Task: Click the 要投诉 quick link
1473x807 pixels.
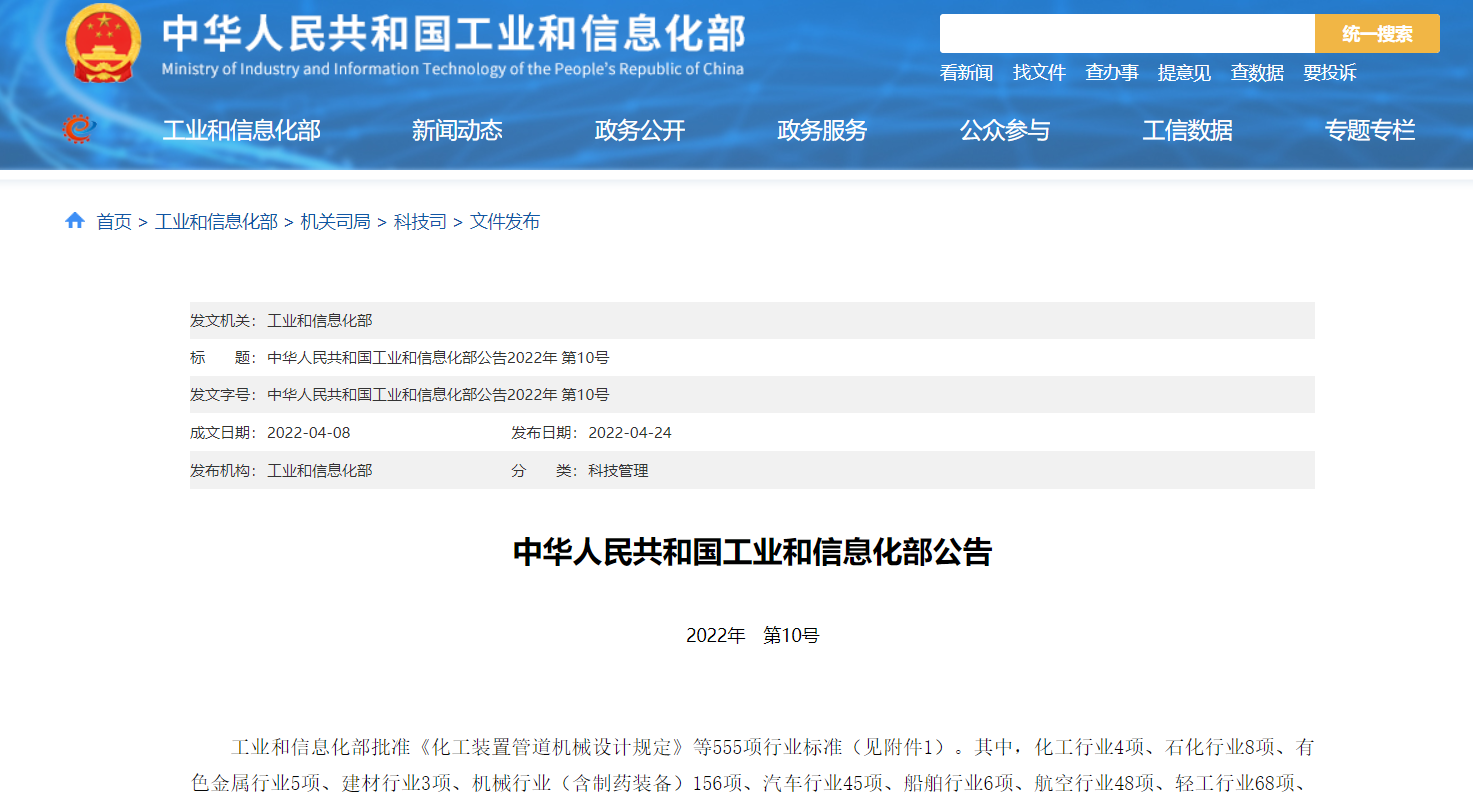Action: click(x=1330, y=73)
